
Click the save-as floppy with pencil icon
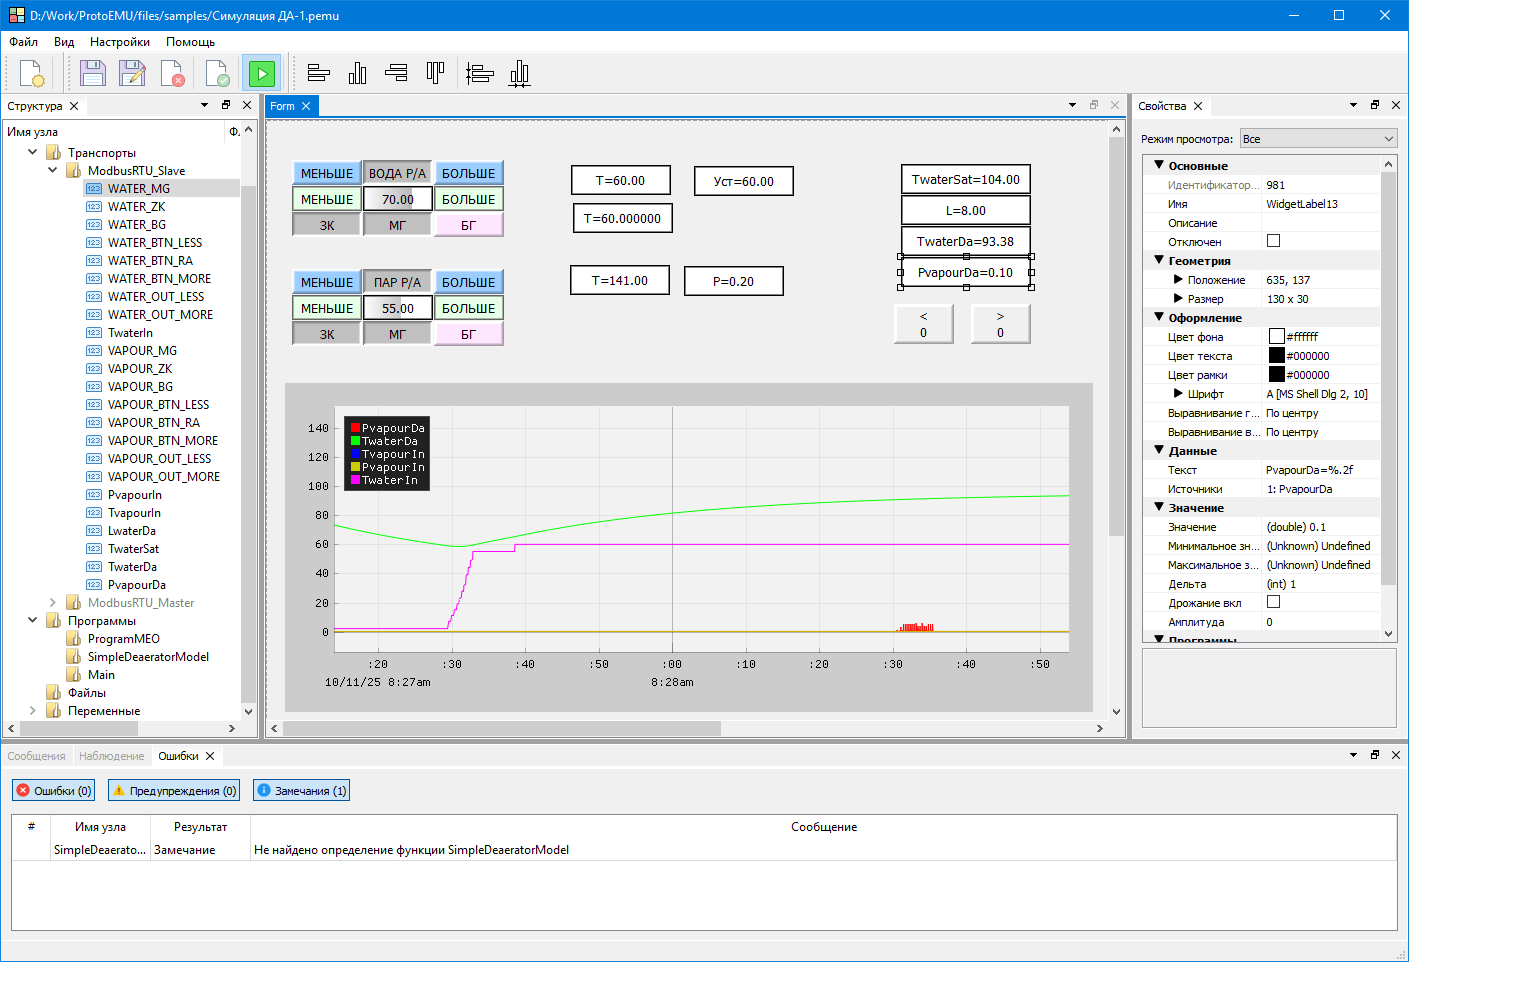click(x=132, y=74)
